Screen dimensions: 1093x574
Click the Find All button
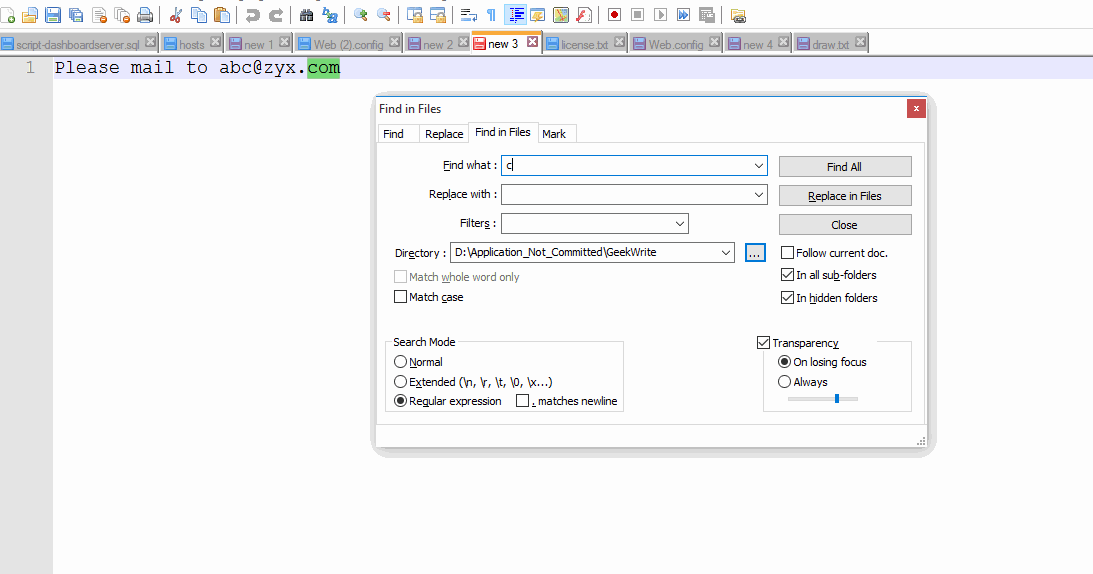[845, 167]
